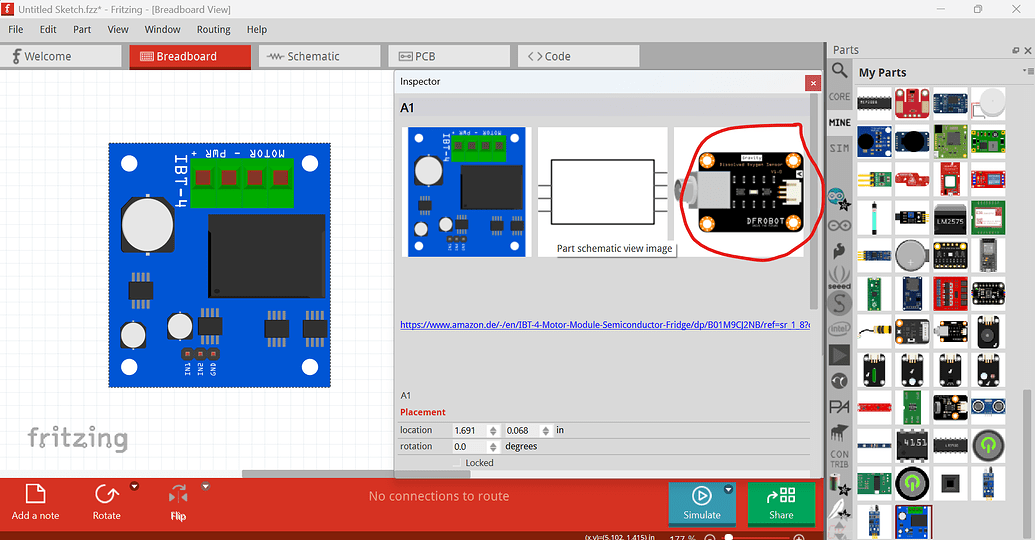The height and width of the screenshot is (540, 1035).
Task: Click the Flip button
Action: (178, 502)
